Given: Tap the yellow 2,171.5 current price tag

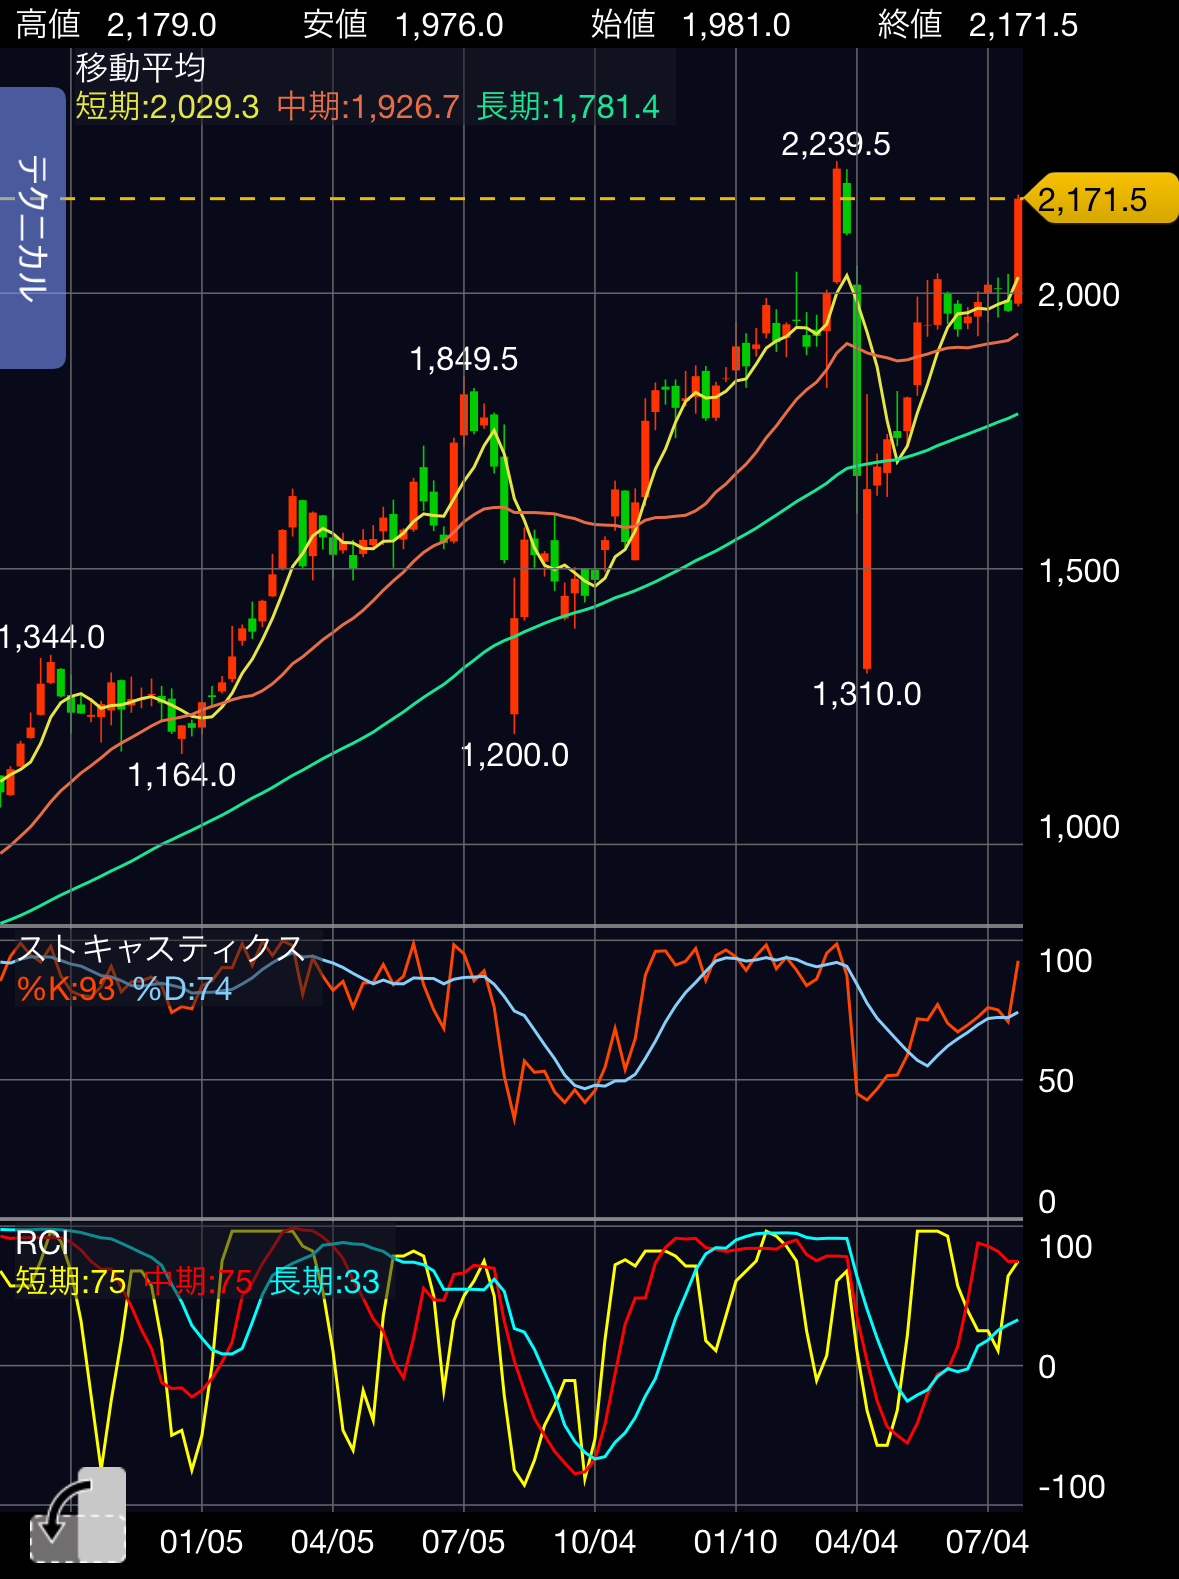Looking at the screenshot, I should pos(1101,200).
